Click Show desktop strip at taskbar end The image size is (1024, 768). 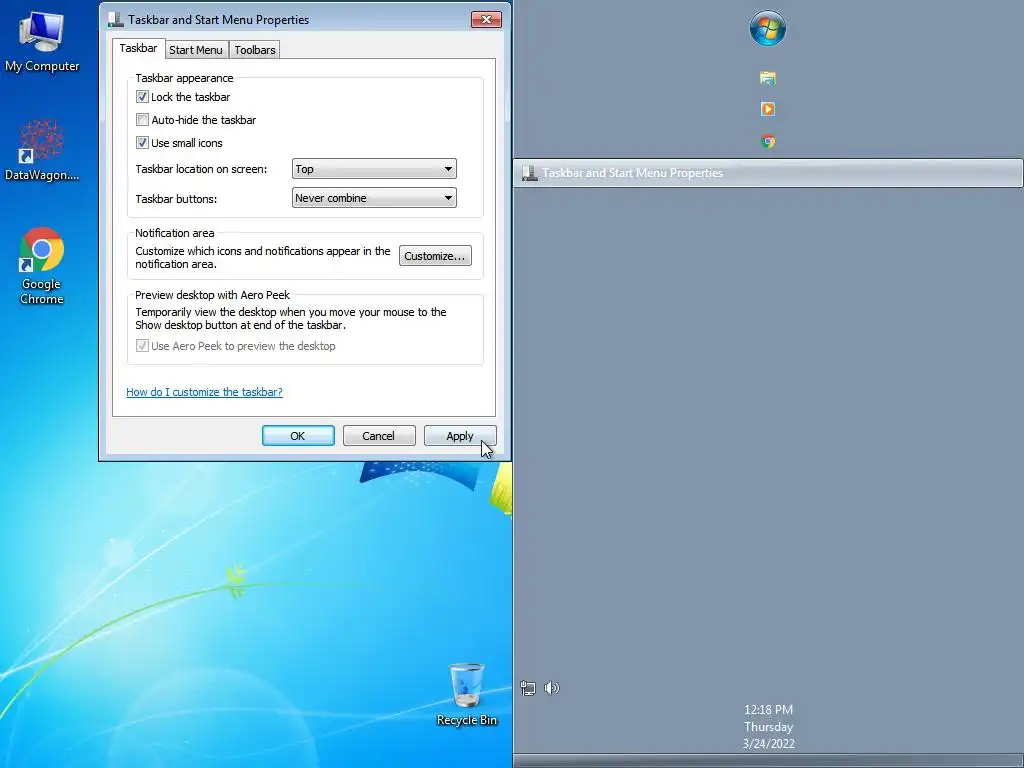pyautogui.click(x=768, y=761)
